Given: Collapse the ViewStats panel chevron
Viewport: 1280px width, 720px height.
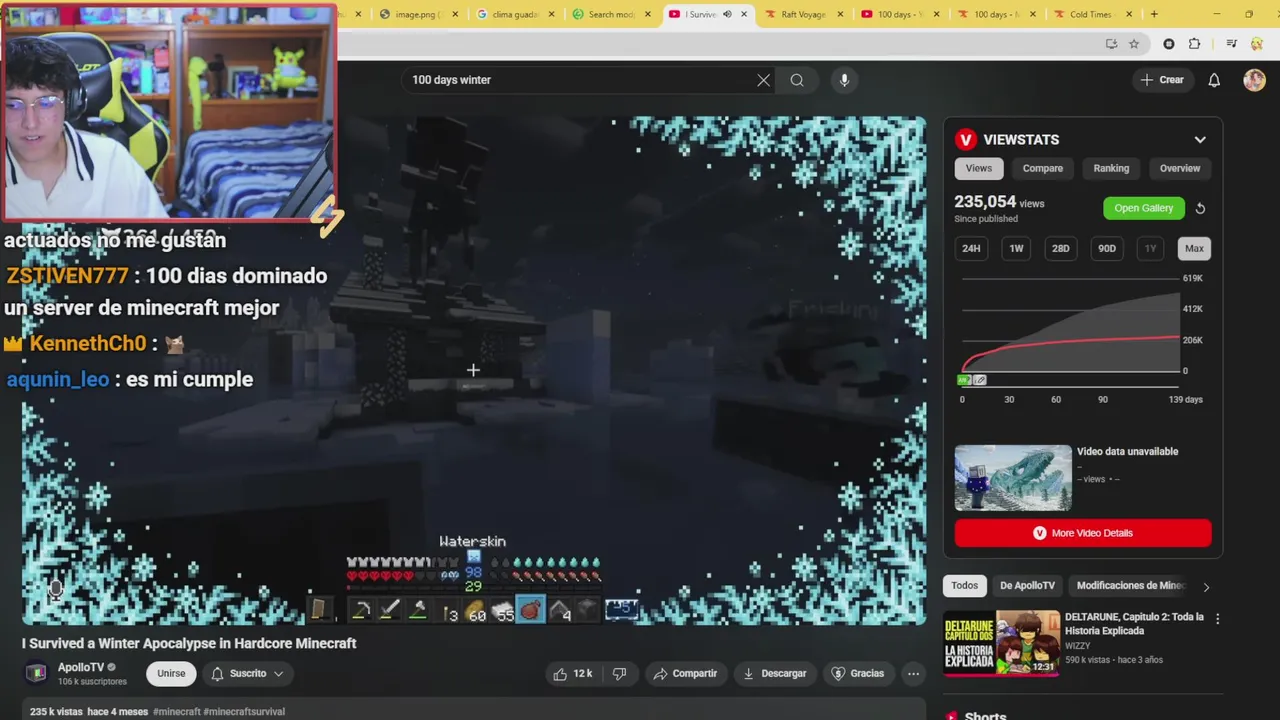Looking at the screenshot, I should point(1200,140).
